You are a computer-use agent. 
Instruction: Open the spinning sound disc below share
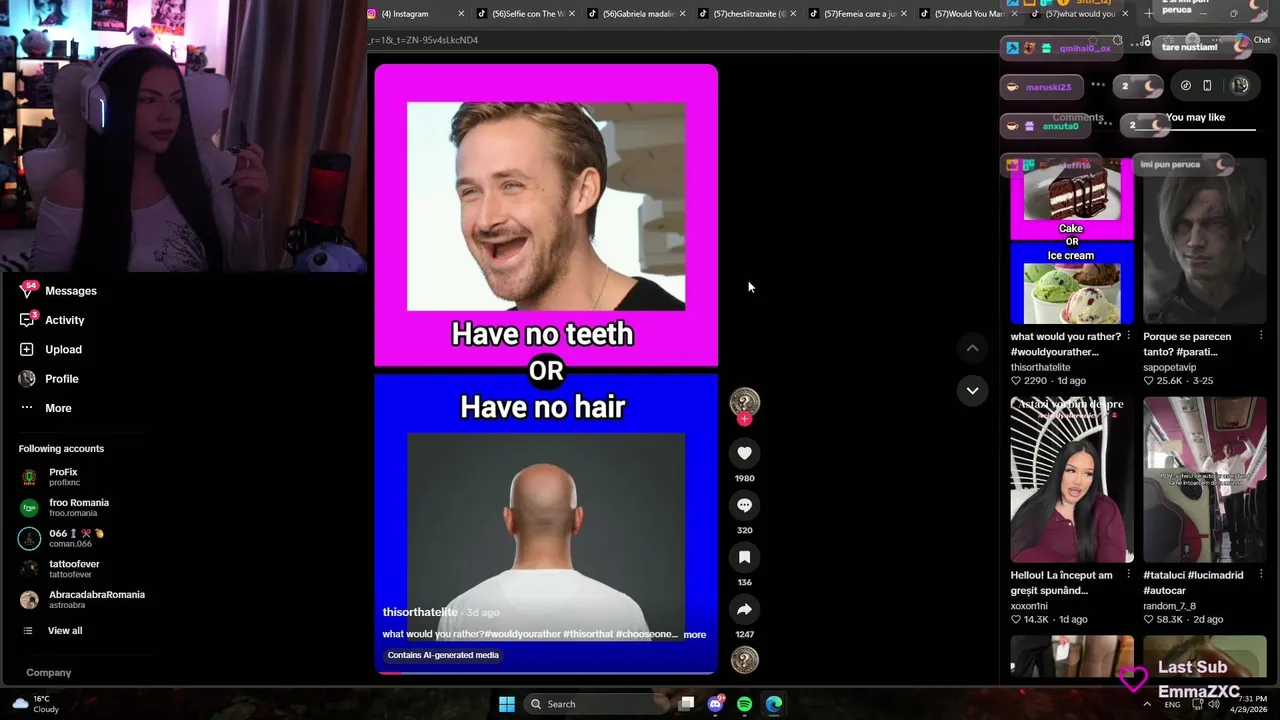pos(744,660)
